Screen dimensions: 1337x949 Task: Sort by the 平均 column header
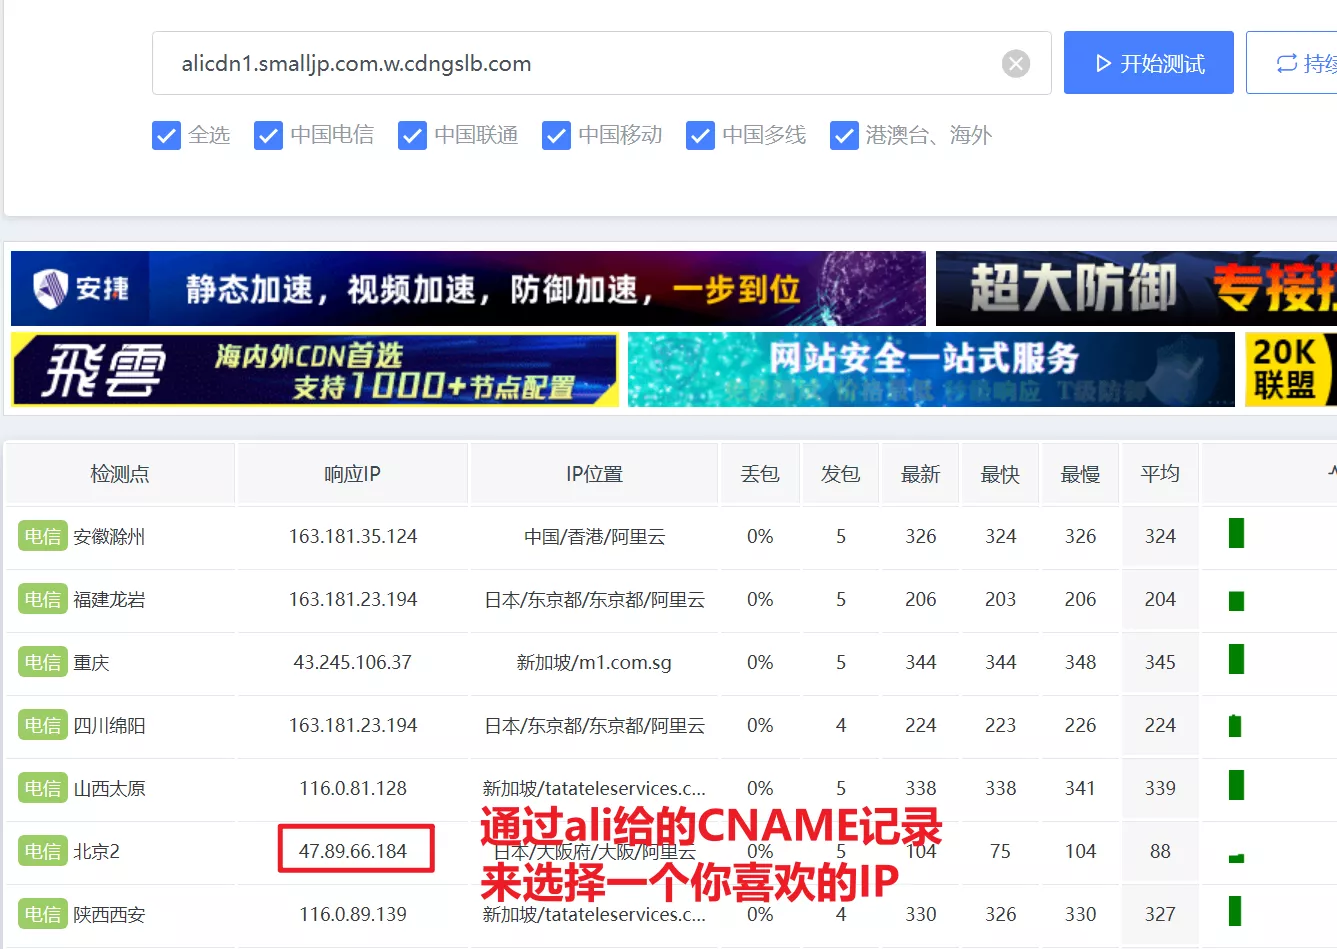(x=1160, y=474)
